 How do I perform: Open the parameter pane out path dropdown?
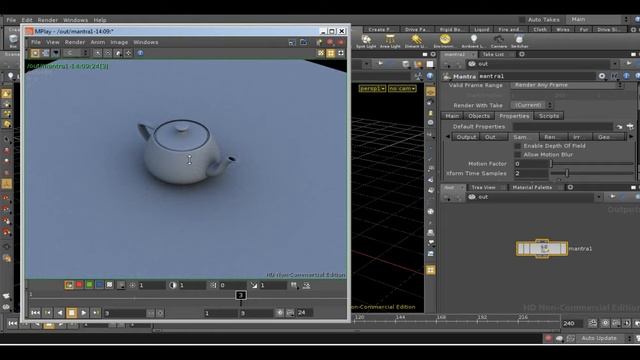pyautogui.click(x=615, y=64)
